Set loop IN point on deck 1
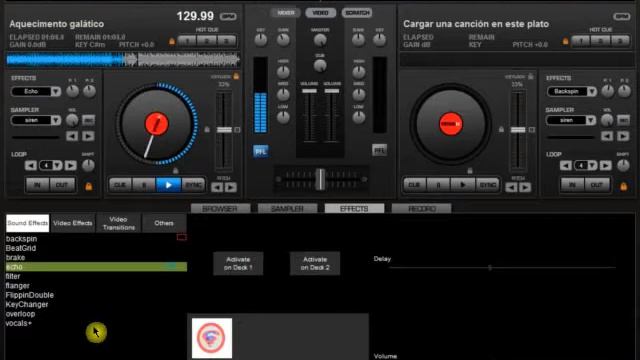Image resolution: width=640 pixels, height=360 pixels. pos(38,185)
